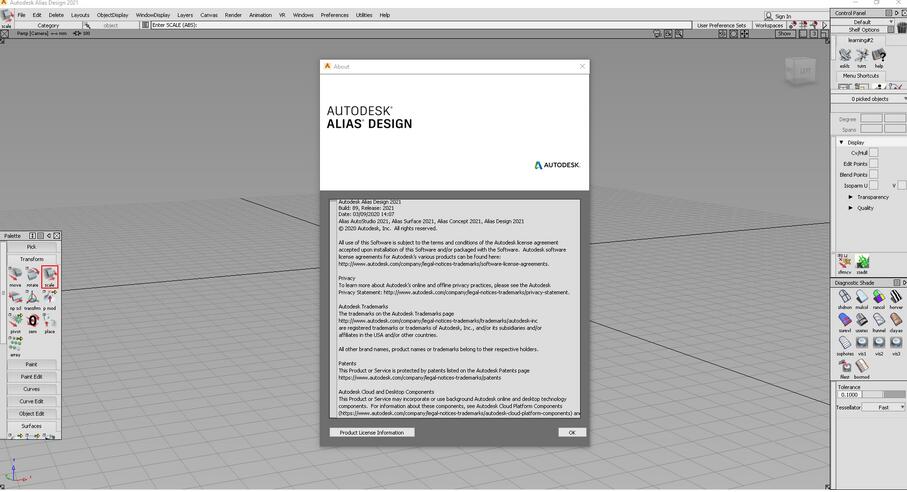Apply Isophotes diagnostic shade
Viewport: 907px width, 492px height.
click(845, 345)
